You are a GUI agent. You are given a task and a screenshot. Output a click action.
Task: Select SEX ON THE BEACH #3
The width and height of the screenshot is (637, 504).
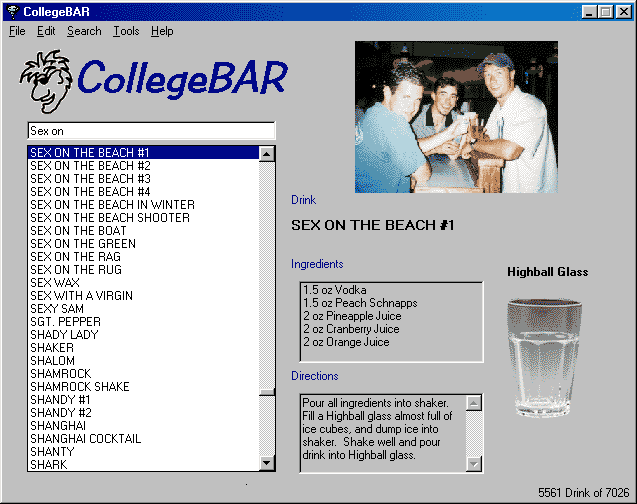(143, 179)
